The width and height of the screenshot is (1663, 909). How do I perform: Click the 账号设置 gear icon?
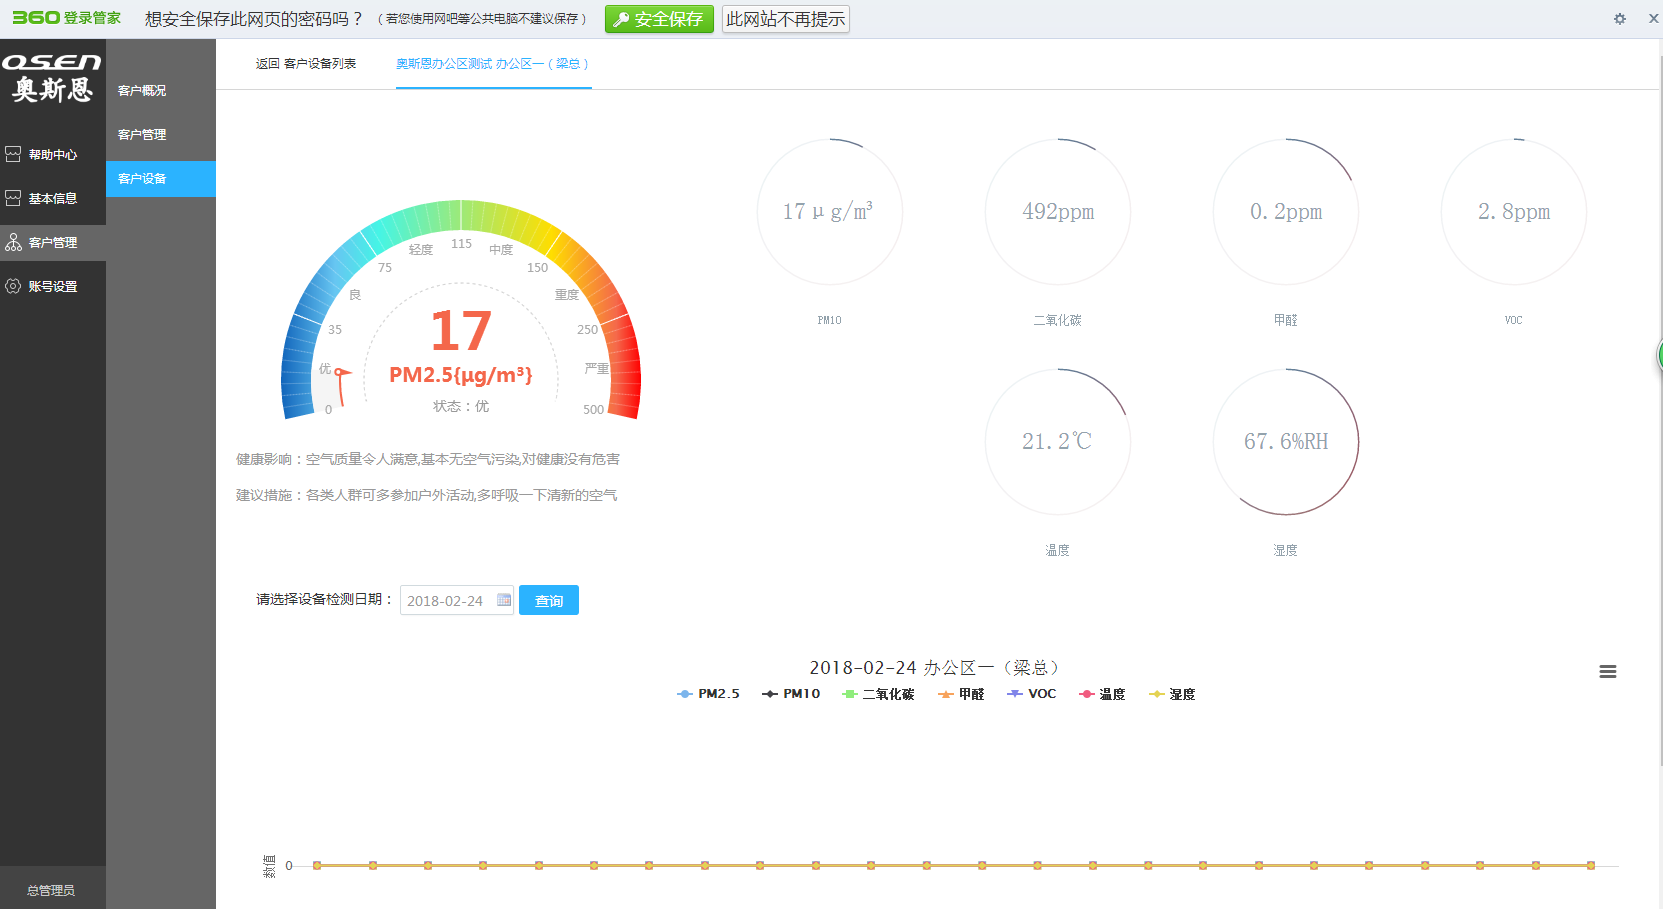pyautogui.click(x=13, y=286)
